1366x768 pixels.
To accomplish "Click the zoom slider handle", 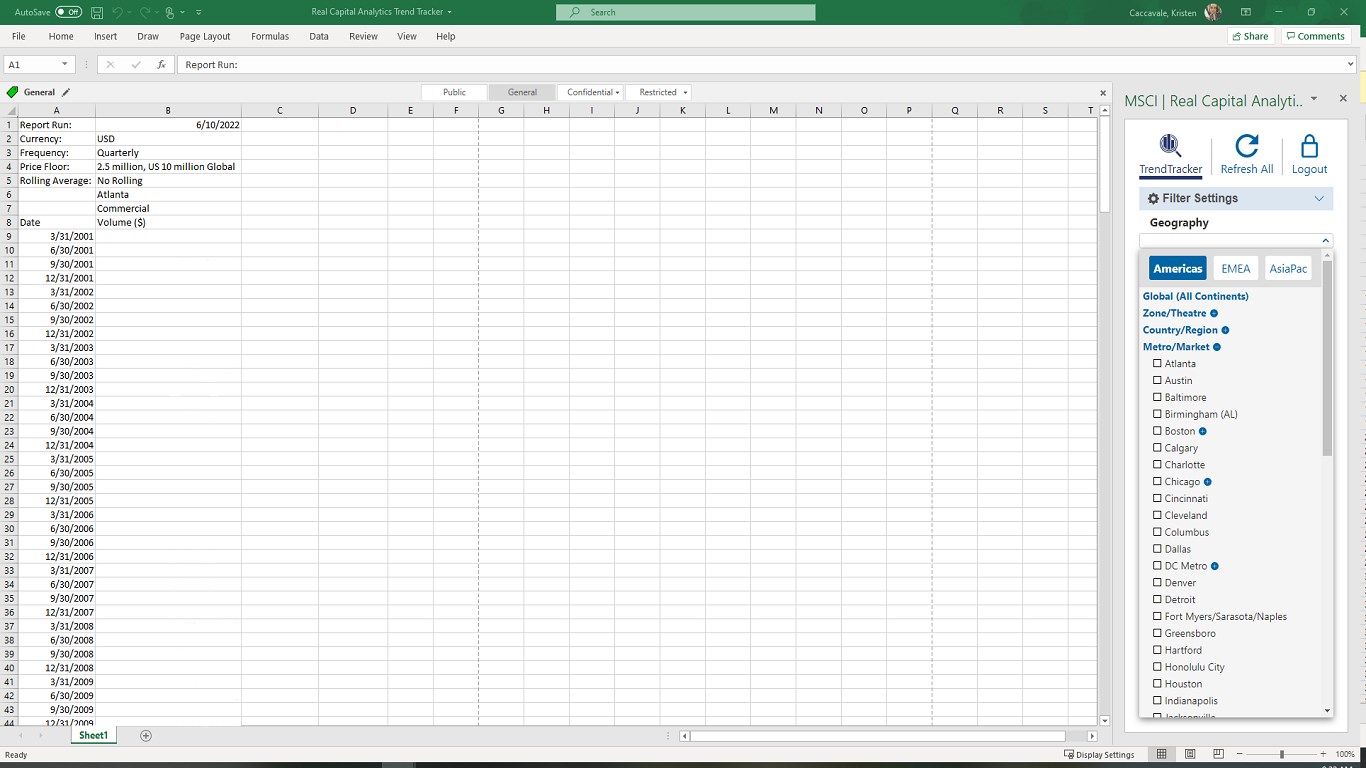I will click(x=1282, y=754).
